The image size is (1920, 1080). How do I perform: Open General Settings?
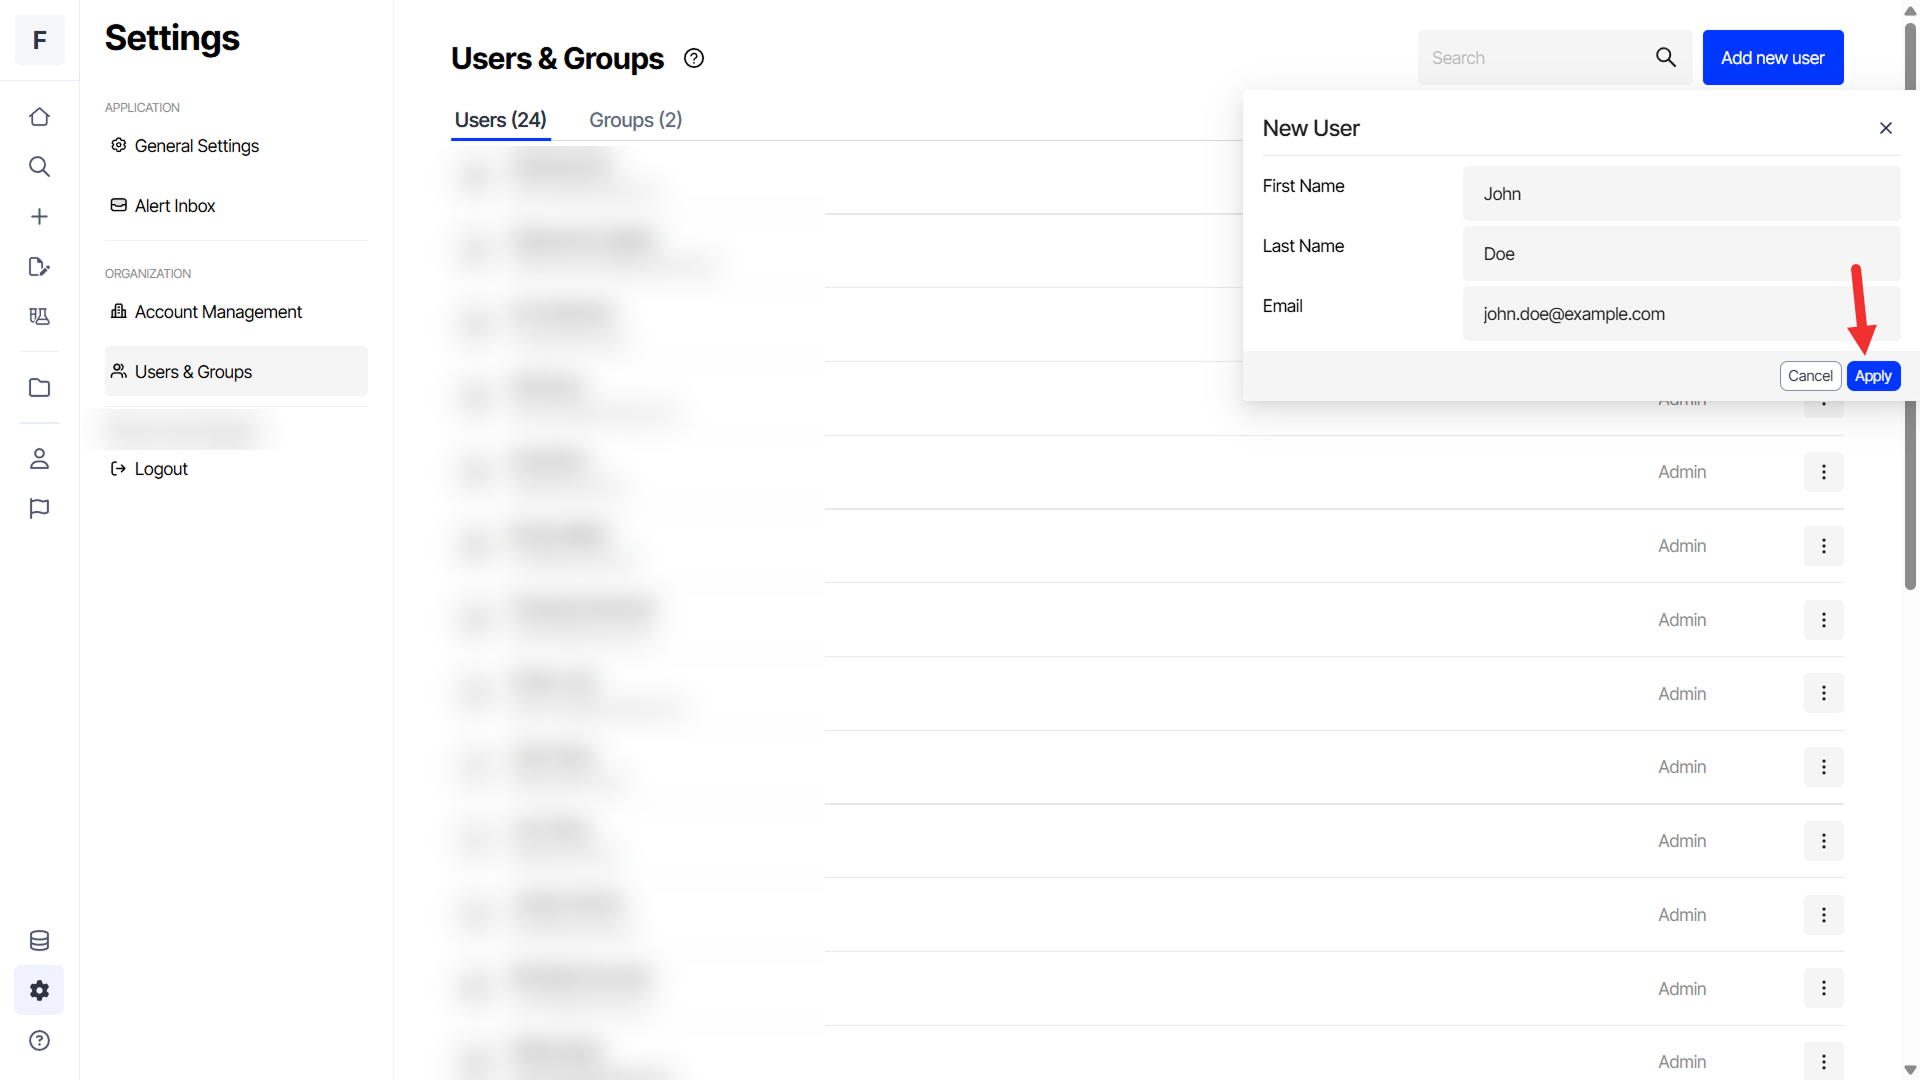click(x=236, y=146)
